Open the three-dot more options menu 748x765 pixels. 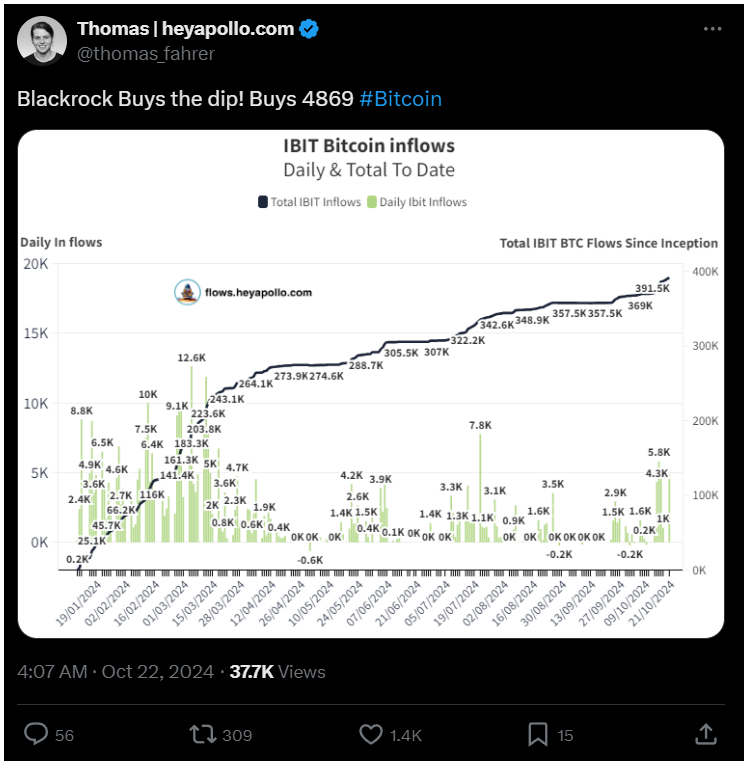point(712,29)
